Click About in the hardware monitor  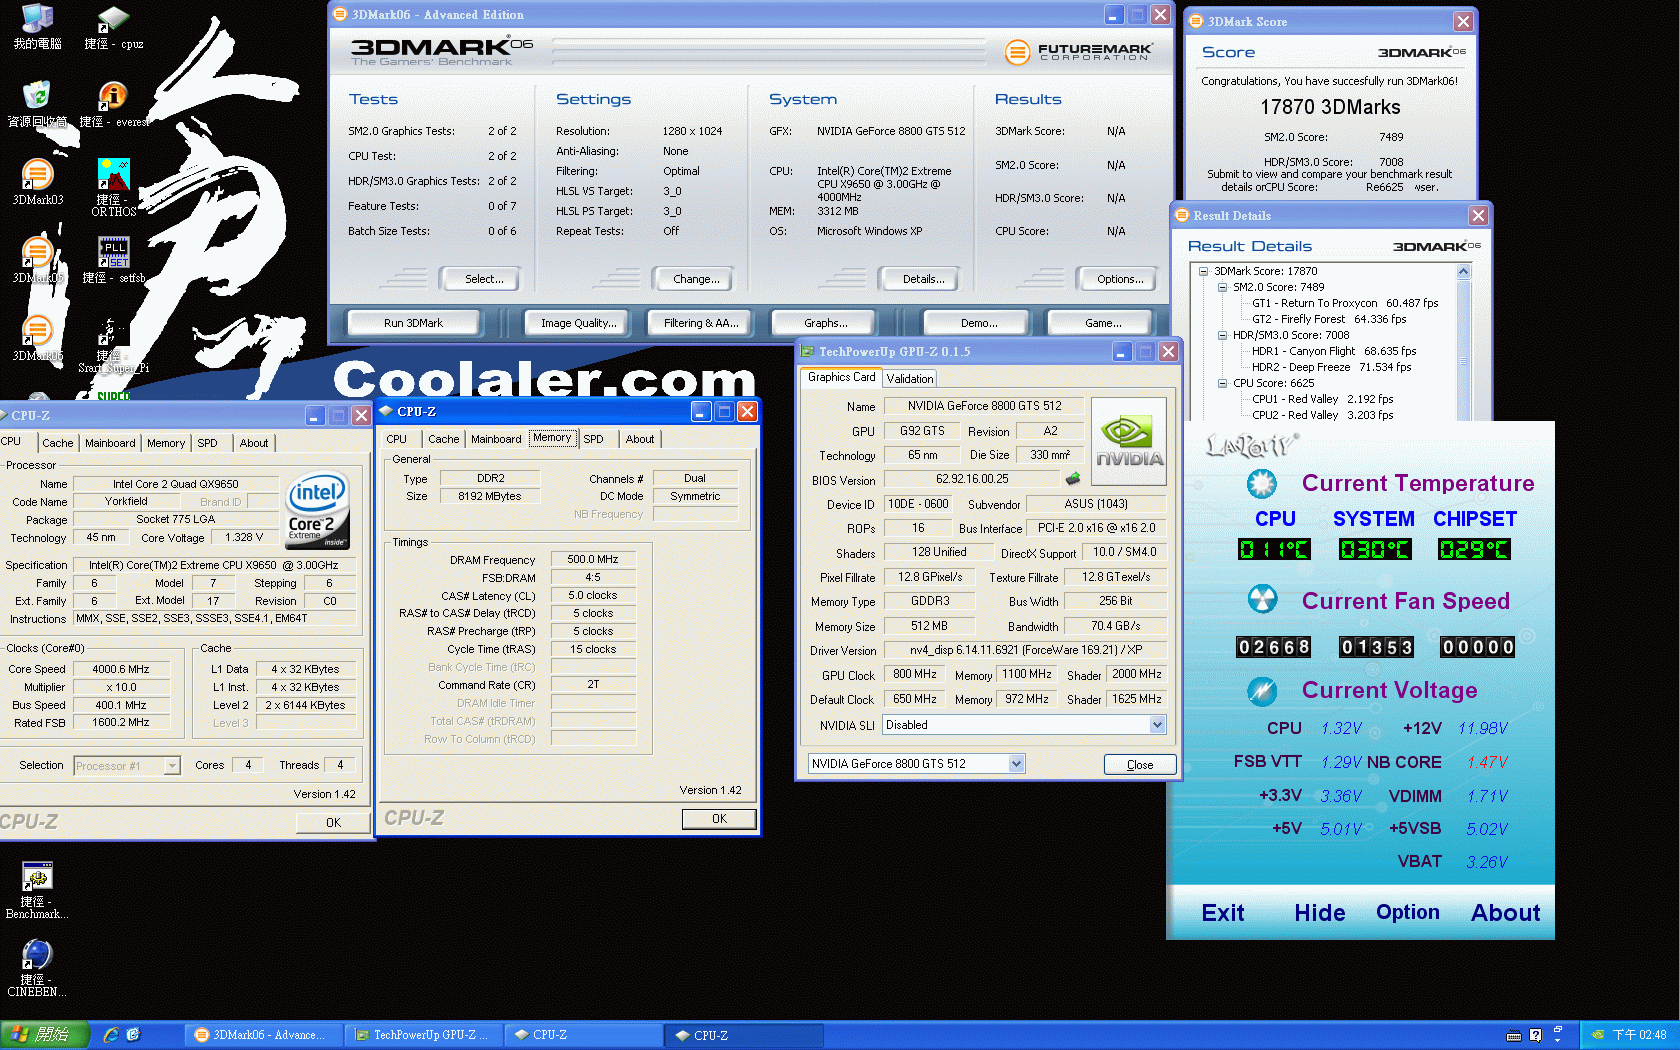[1505, 913]
